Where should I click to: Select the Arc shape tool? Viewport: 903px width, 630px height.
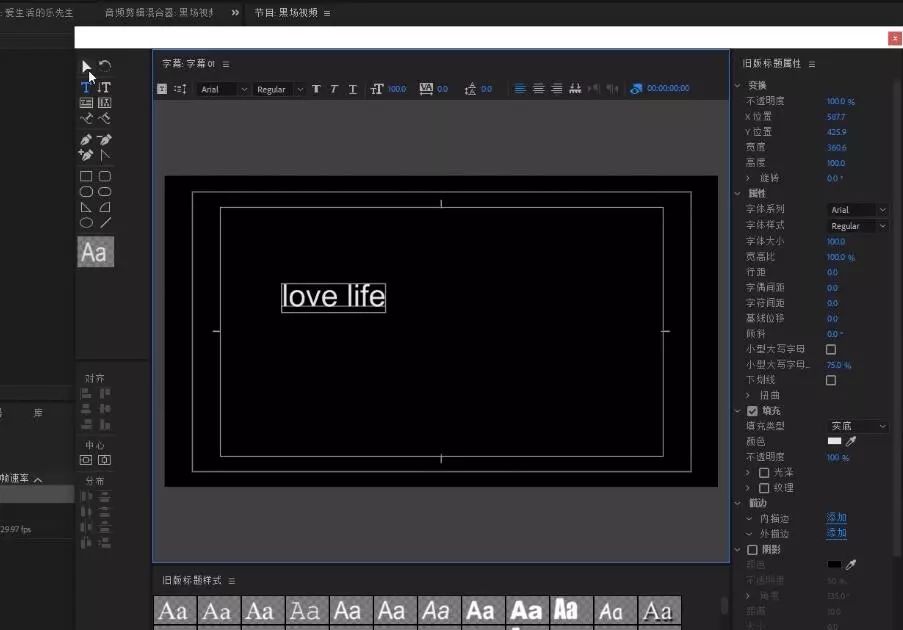(x=104, y=207)
